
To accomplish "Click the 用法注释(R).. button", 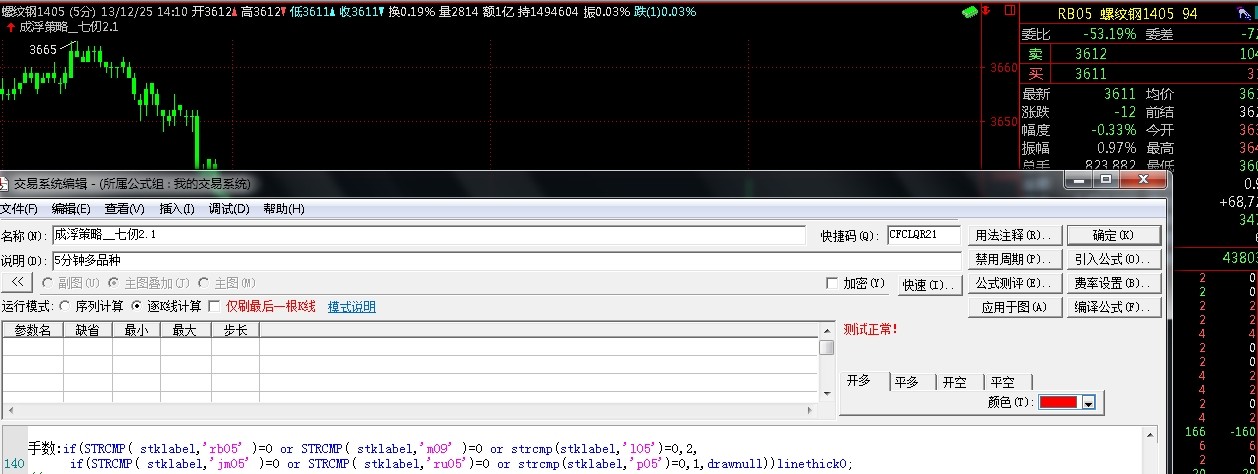I will (x=1015, y=235).
